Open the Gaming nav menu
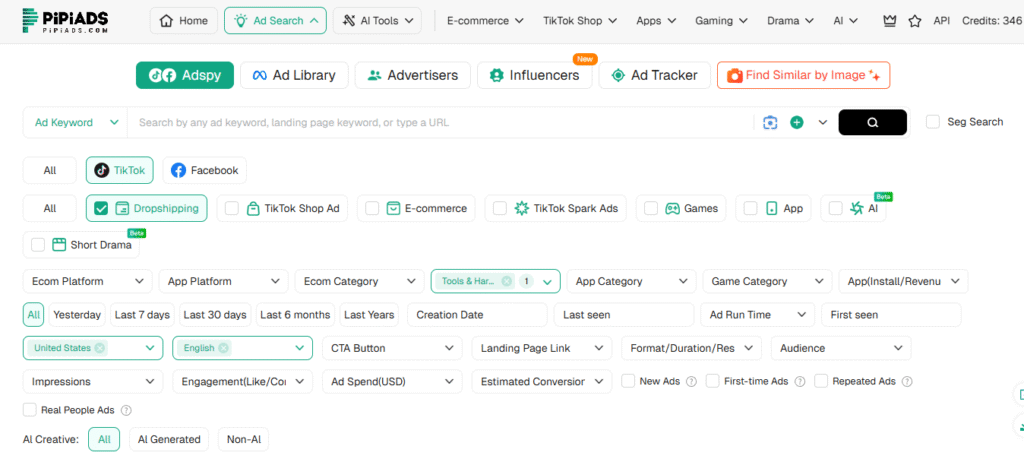Screen dimensions: 1024x462 click(722, 21)
